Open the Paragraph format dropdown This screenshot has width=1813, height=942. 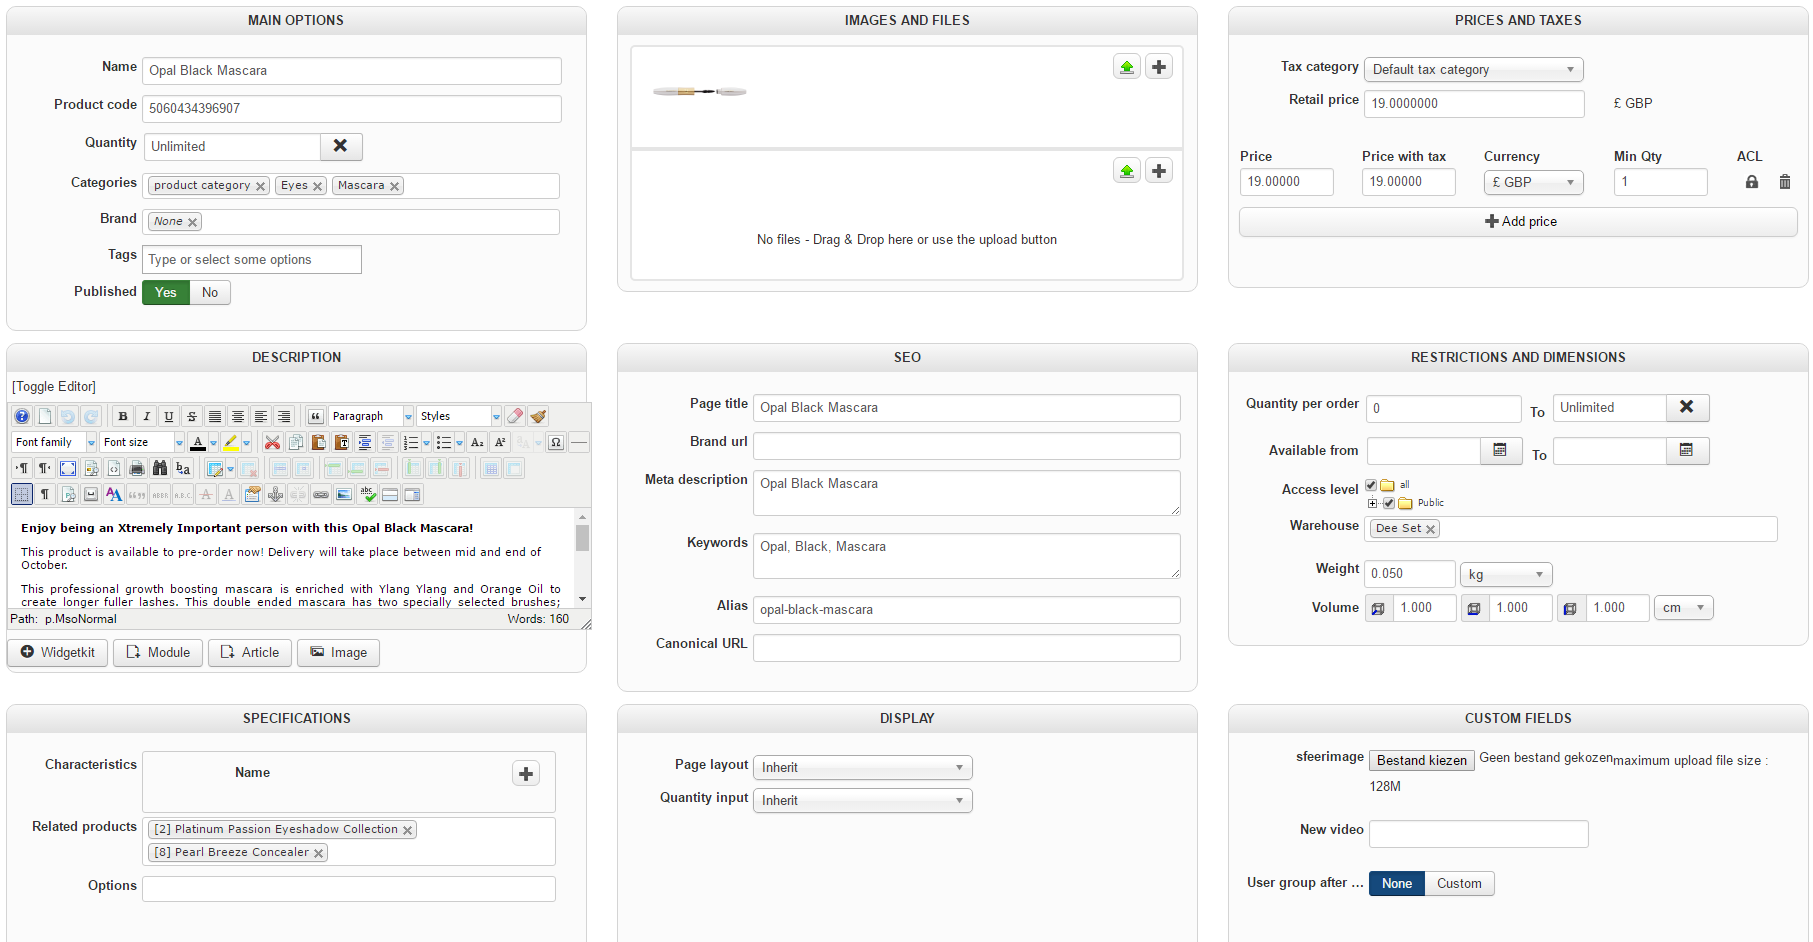pos(371,416)
